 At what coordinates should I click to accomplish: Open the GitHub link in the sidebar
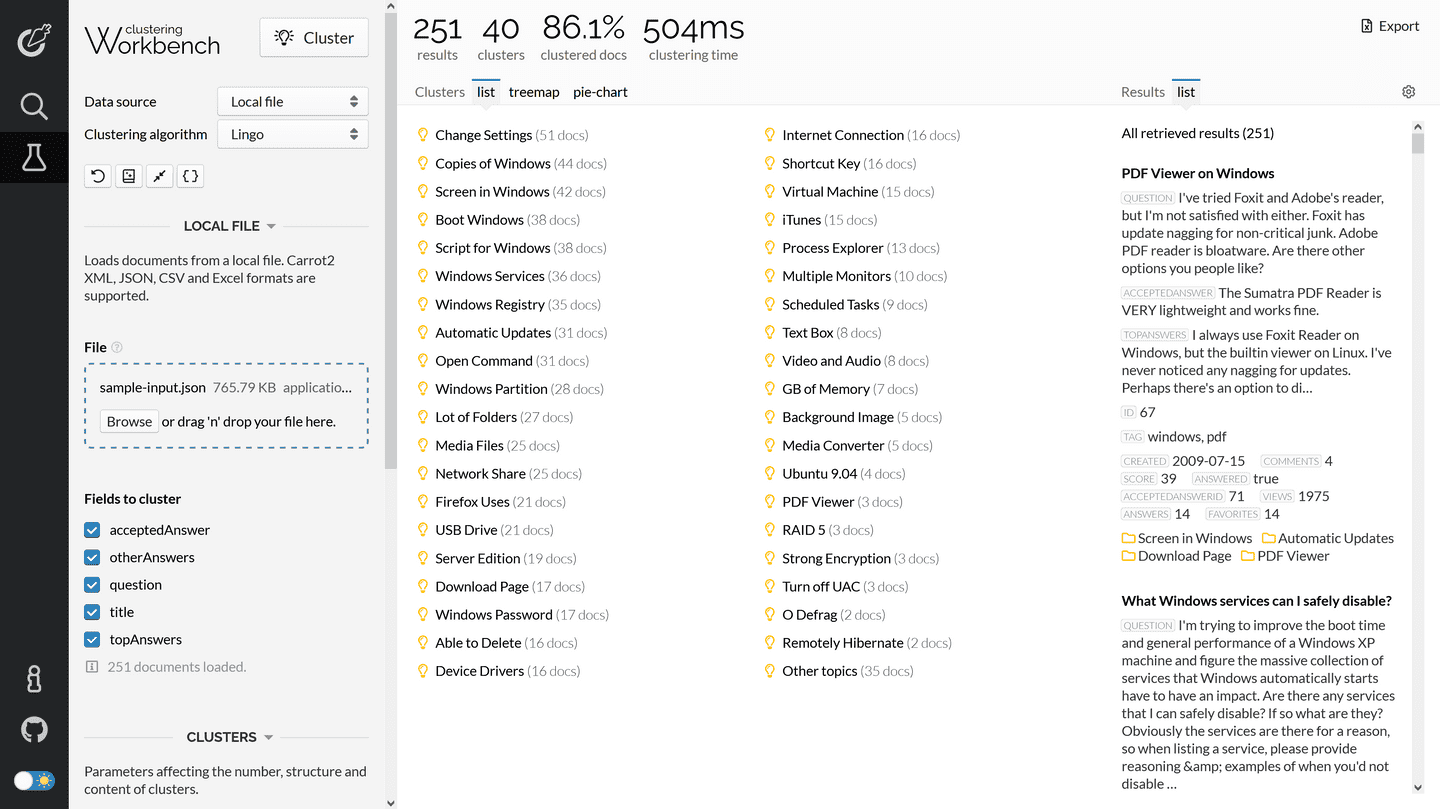34,730
